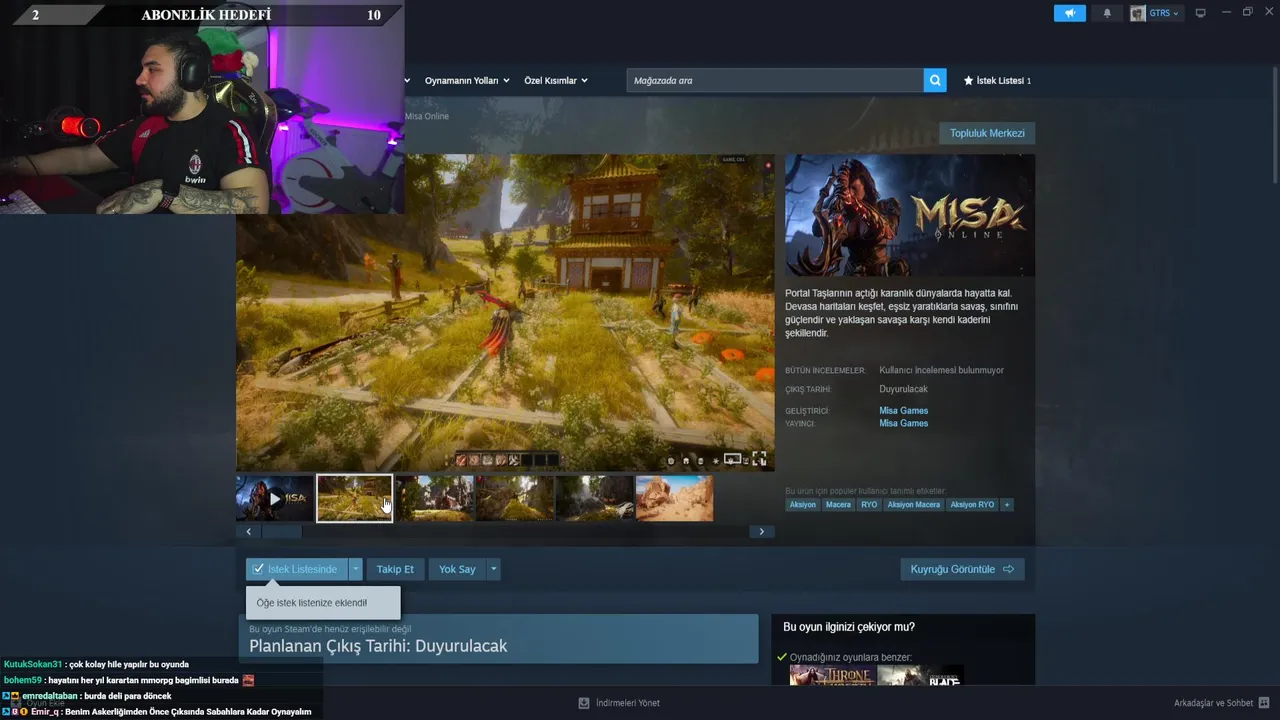Viewport: 1280px width, 720px height.
Task: Open Arkadaşlar ve Sohbet panel
Action: tap(1213, 703)
